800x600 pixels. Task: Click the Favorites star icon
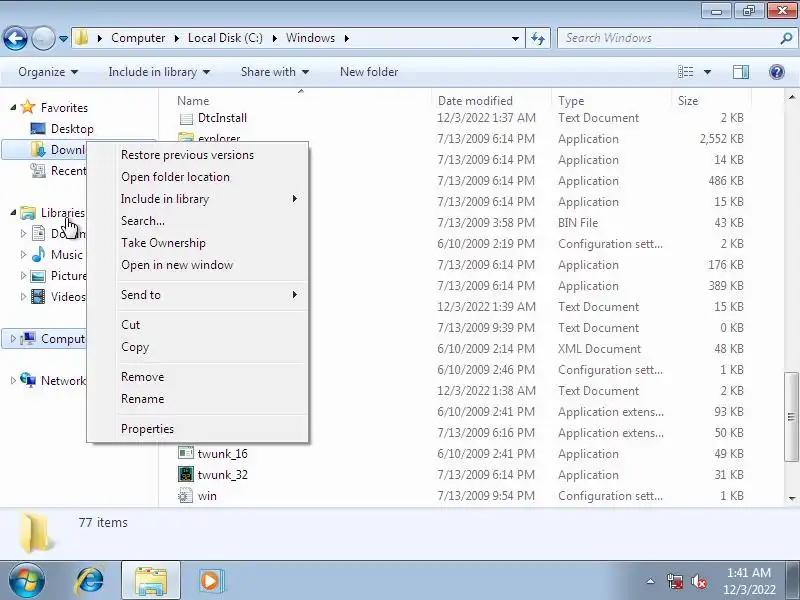point(28,107)
